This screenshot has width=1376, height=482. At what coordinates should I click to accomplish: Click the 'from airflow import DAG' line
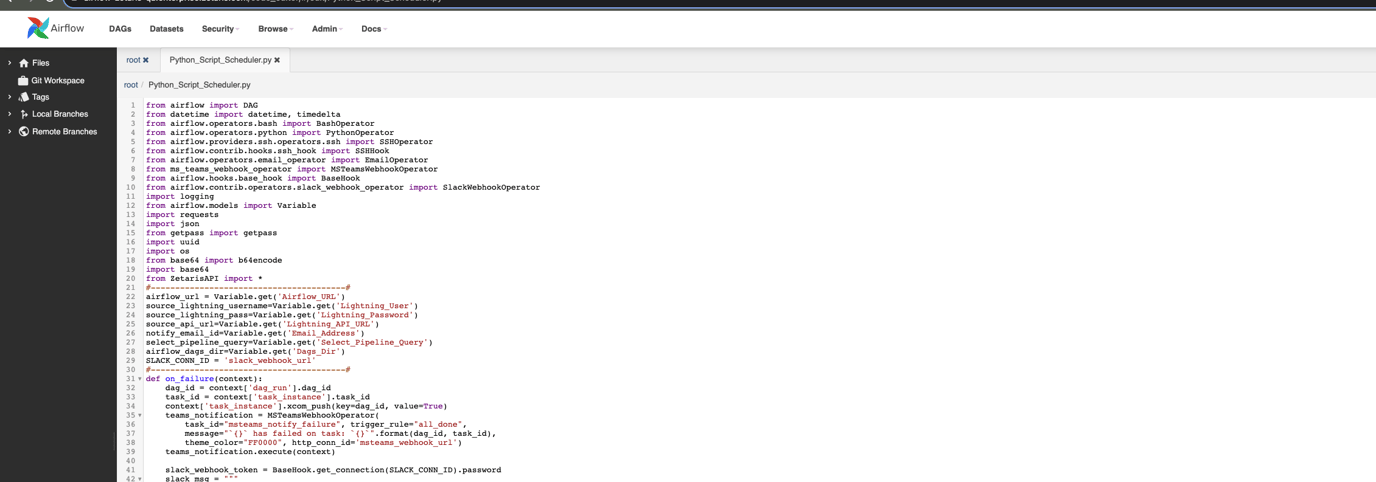[x=201, y=105]
